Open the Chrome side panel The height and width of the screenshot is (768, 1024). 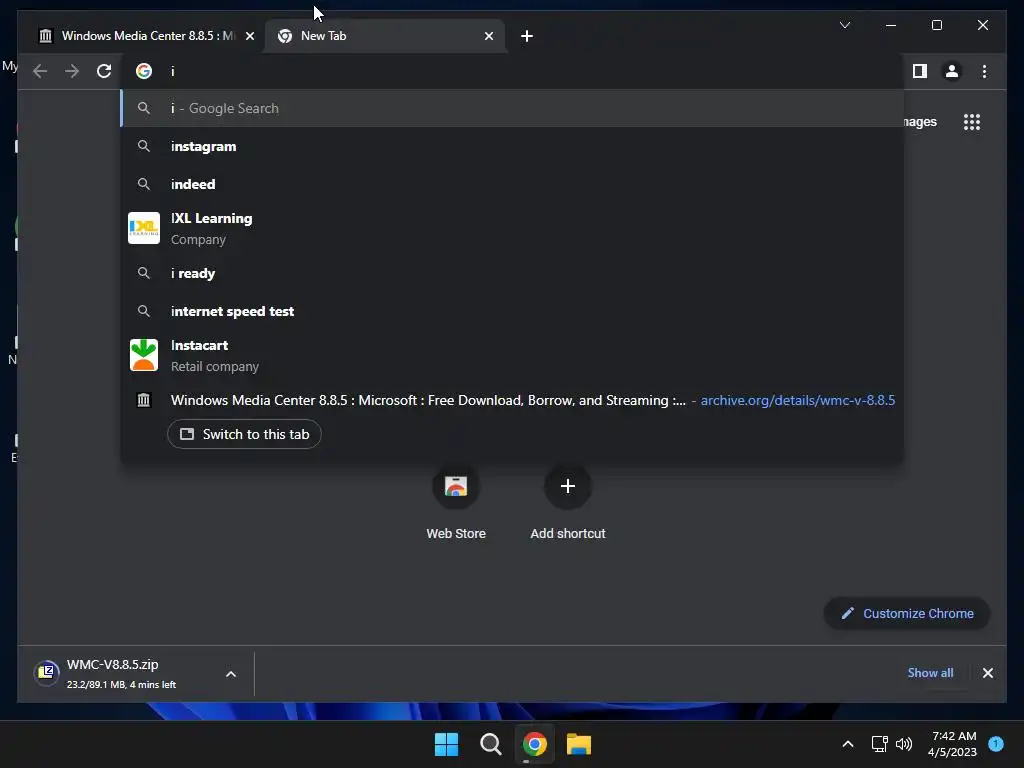(920, 71)
